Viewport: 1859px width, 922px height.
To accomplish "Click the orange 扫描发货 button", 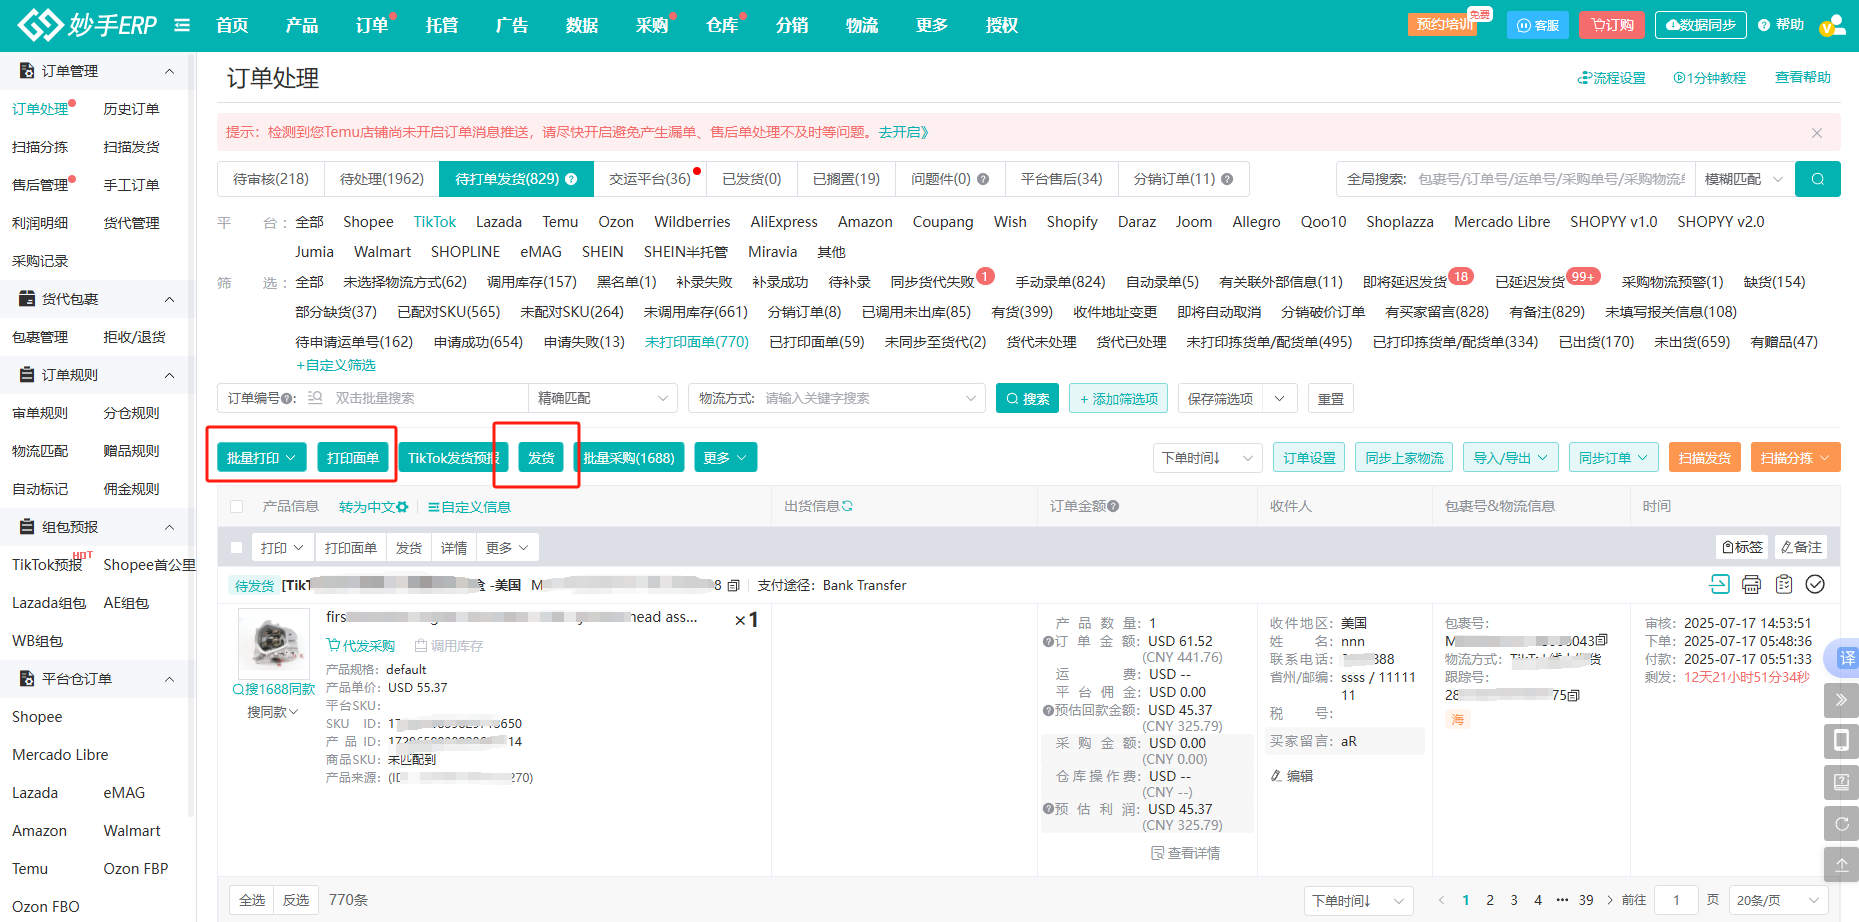I will coord(1705,458).
